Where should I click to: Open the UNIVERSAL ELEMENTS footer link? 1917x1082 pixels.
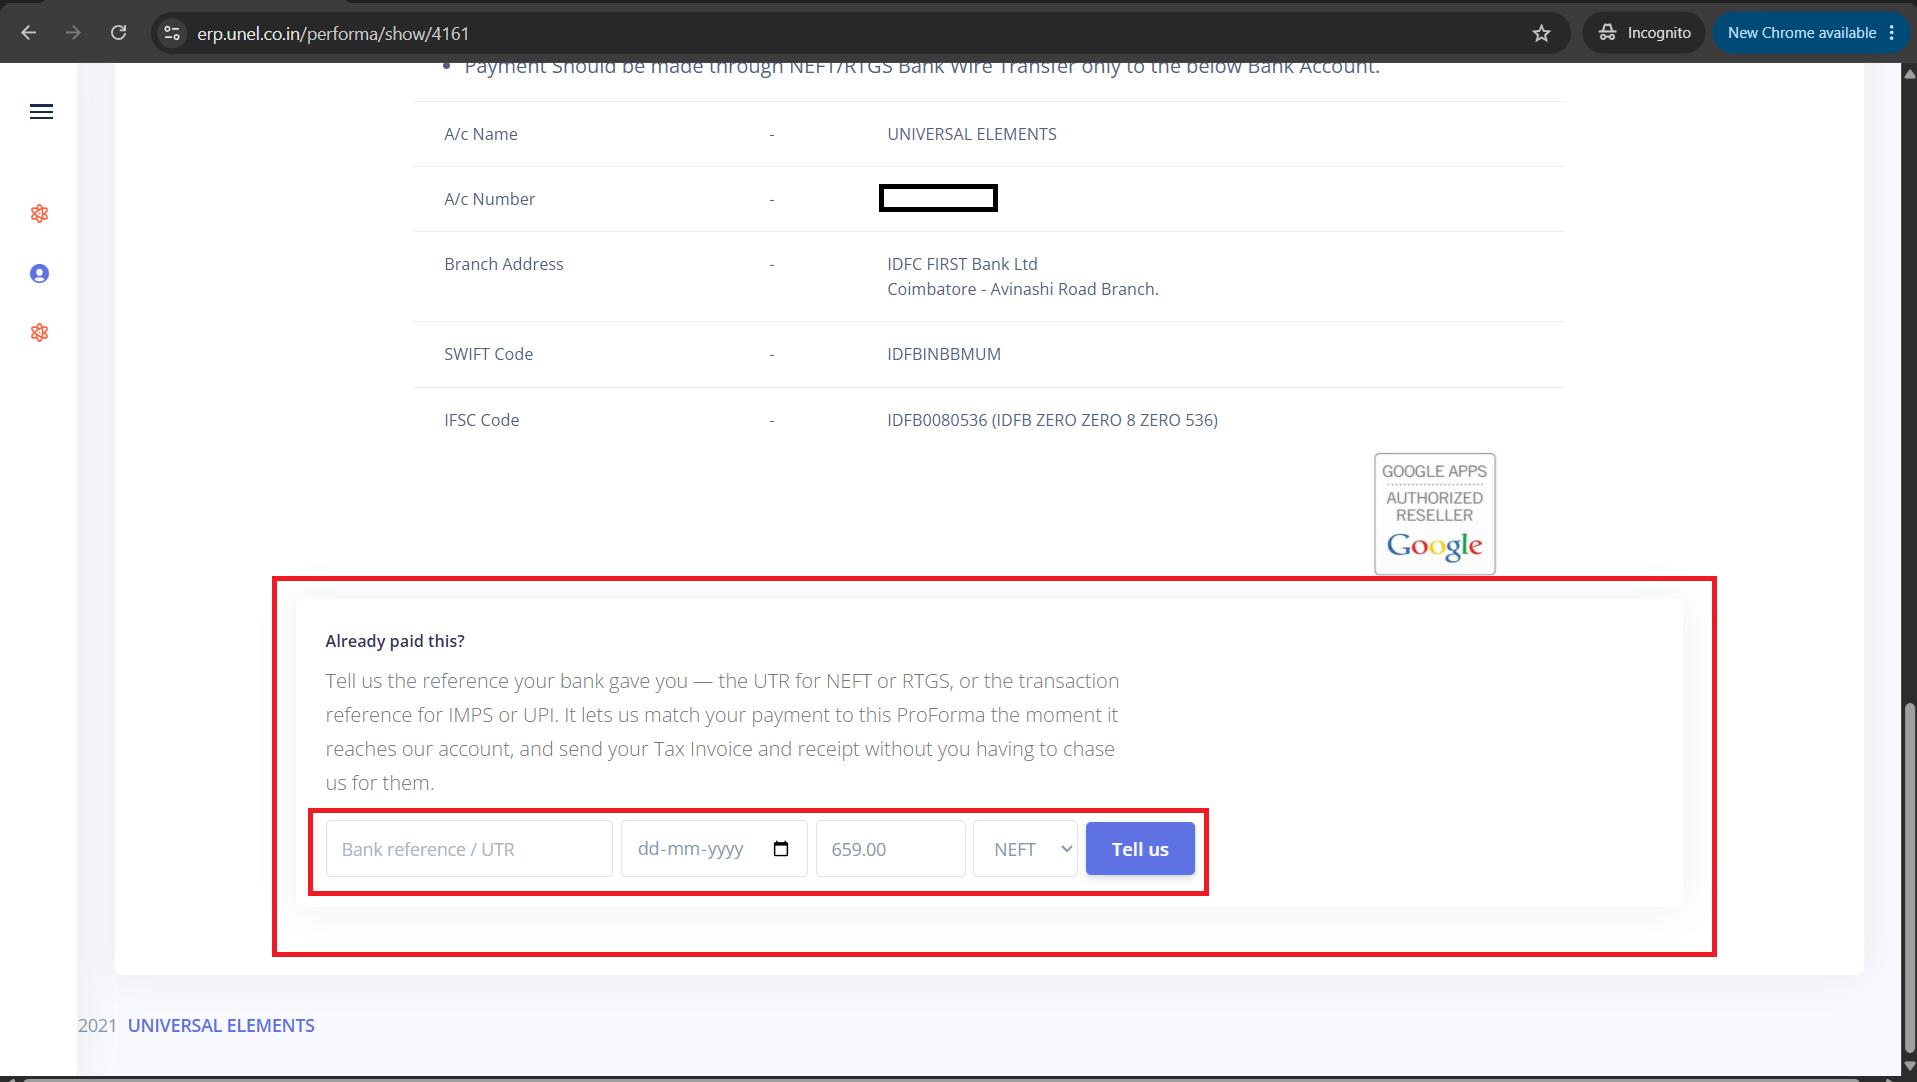pos(221,1026)
